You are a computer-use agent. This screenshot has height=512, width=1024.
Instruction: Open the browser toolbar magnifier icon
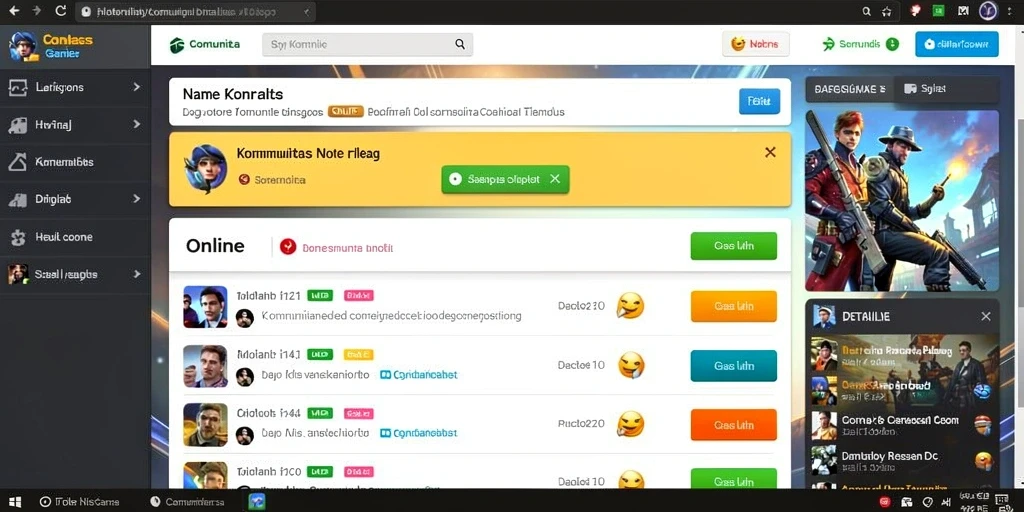pos(867,11)
